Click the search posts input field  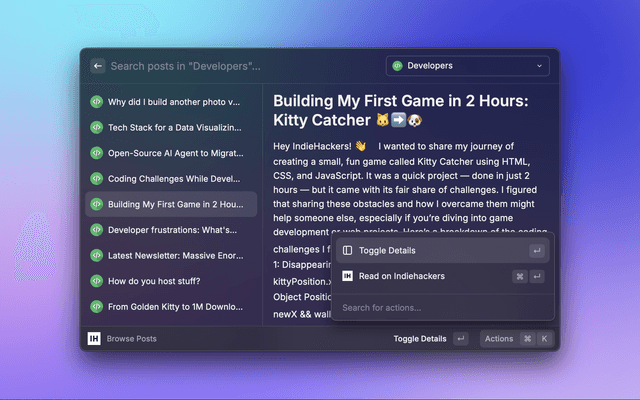240,66
